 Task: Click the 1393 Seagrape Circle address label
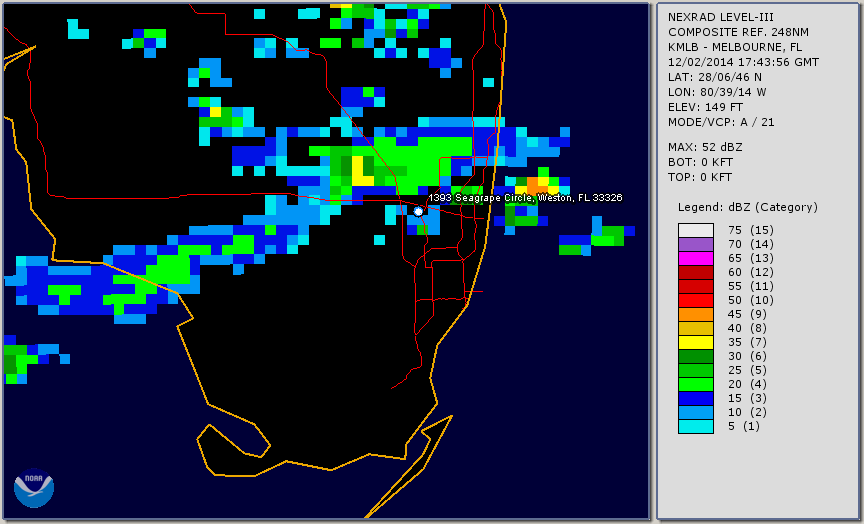click(x=525, y=198)
